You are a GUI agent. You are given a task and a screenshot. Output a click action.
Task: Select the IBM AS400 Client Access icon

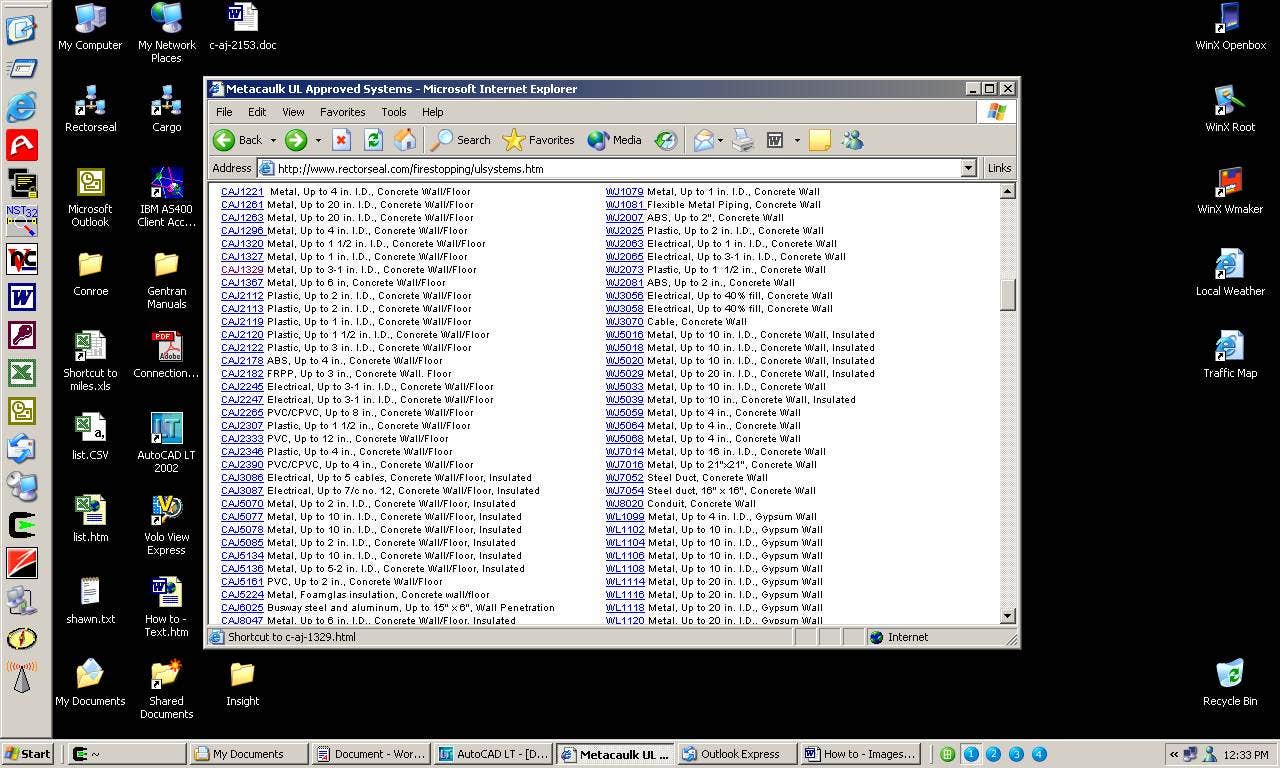click(x=166, y=197)
